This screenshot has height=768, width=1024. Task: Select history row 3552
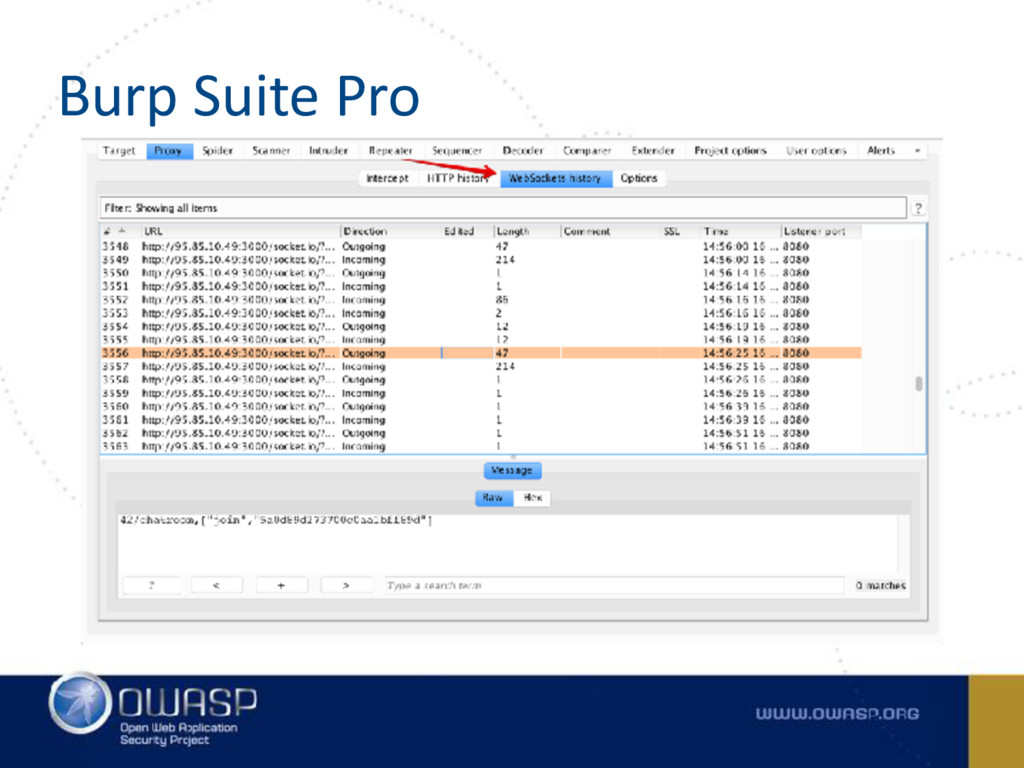pyautogui.click(x=481, y=300)
